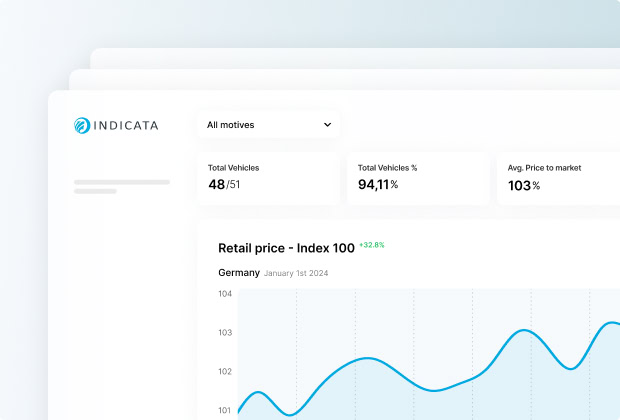Click the green +32.8% change badge
Screen dimensions: 620x420
pyautogui.click(x=372, y=245)
